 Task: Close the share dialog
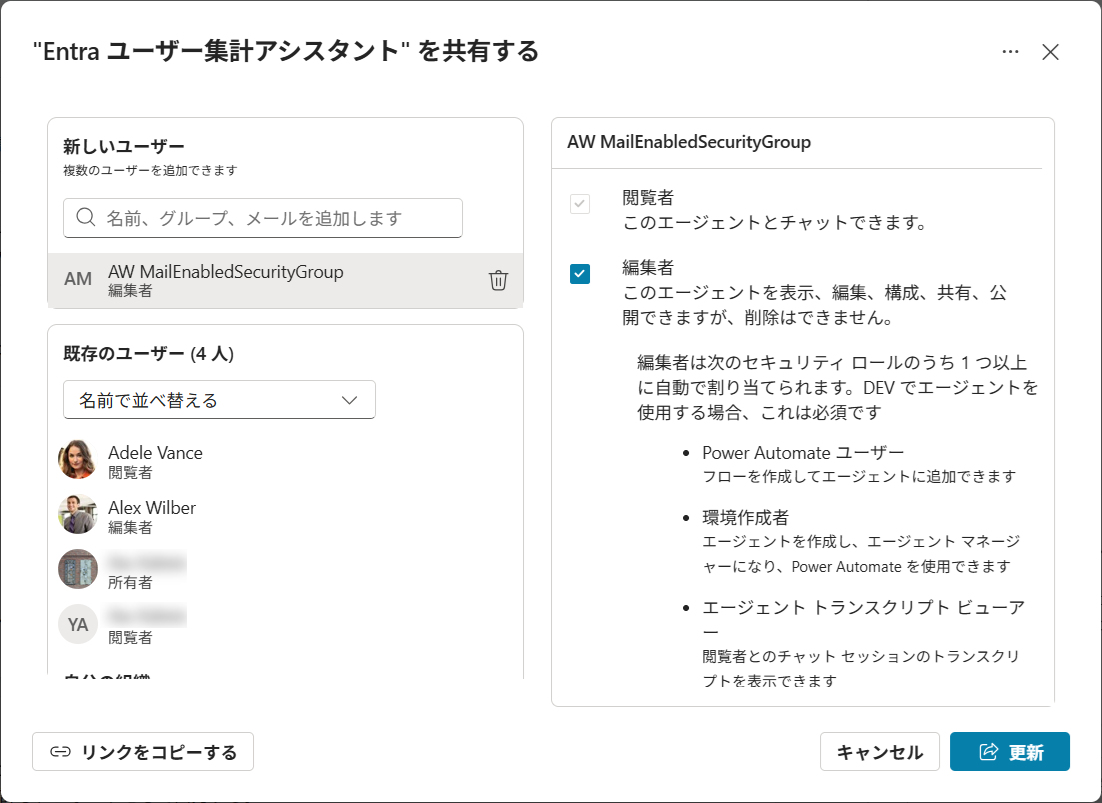click(x=1050, y=52)
